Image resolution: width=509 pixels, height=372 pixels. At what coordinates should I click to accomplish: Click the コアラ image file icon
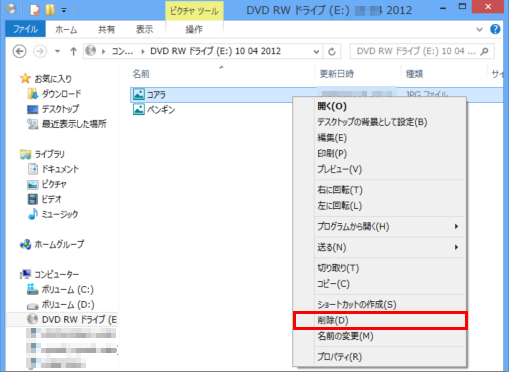pos(139,94)
